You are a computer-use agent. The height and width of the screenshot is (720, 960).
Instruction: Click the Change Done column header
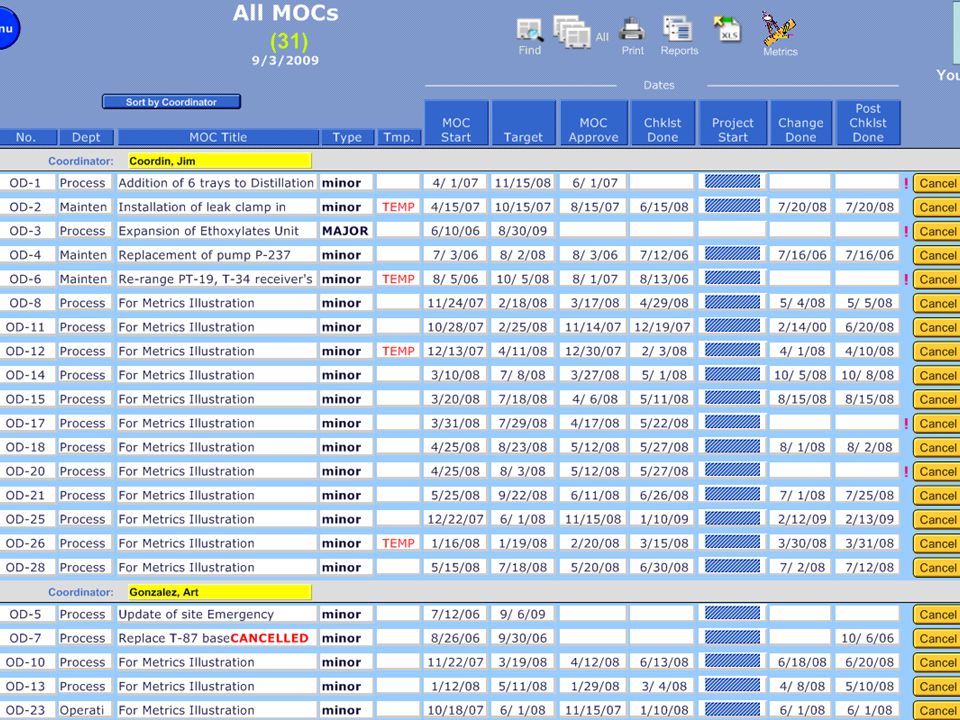pyautogui.click(x=801, y=123)
